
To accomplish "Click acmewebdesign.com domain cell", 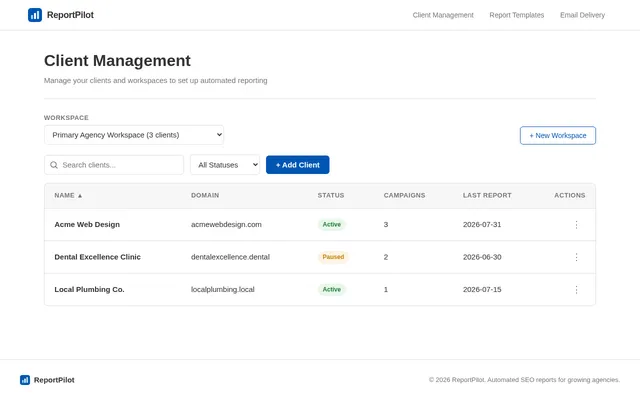I will [226, 224].
